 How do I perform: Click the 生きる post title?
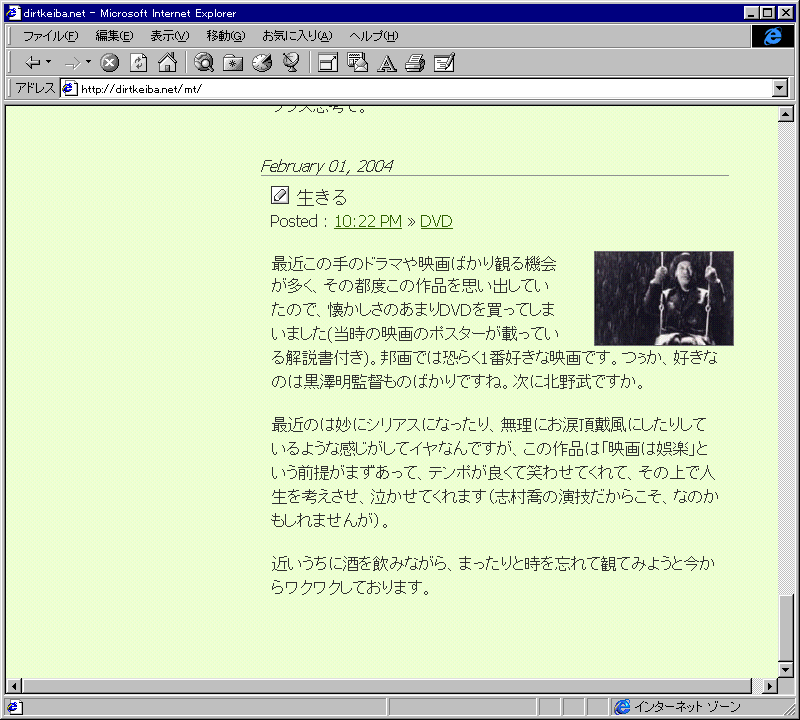[x=321, y=197]
